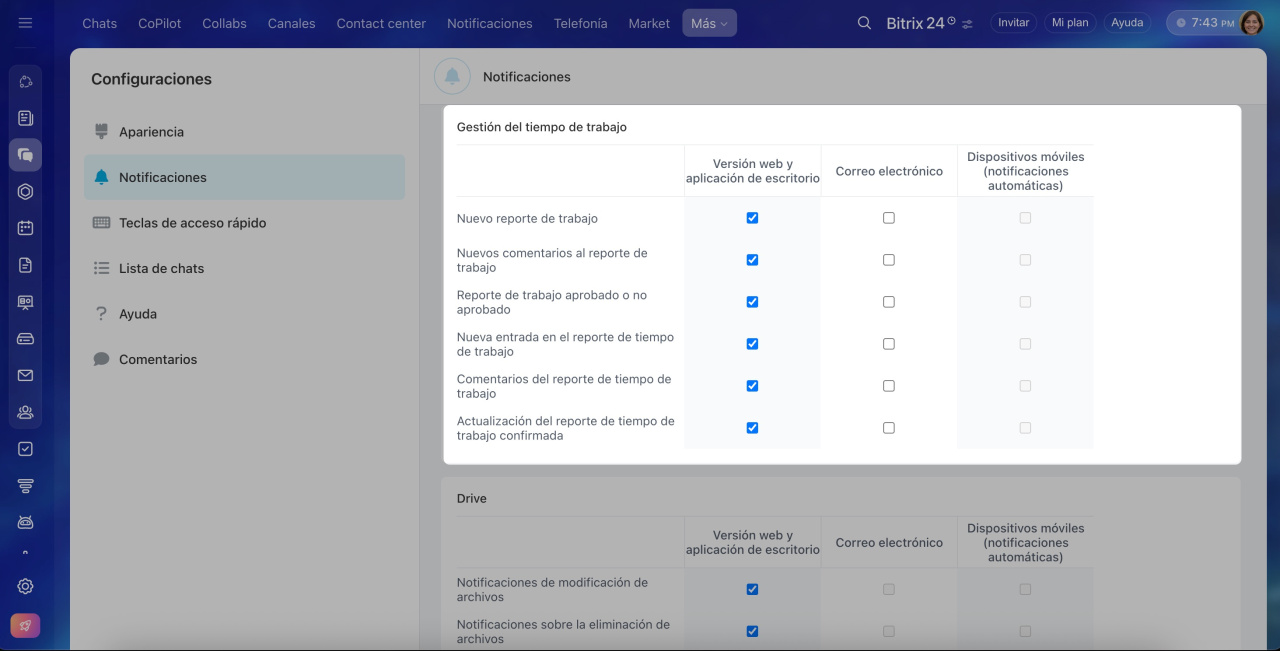Enable email for Nuevos comentarios al reporte
1280x651 pixels.
[x=889, y=260]
